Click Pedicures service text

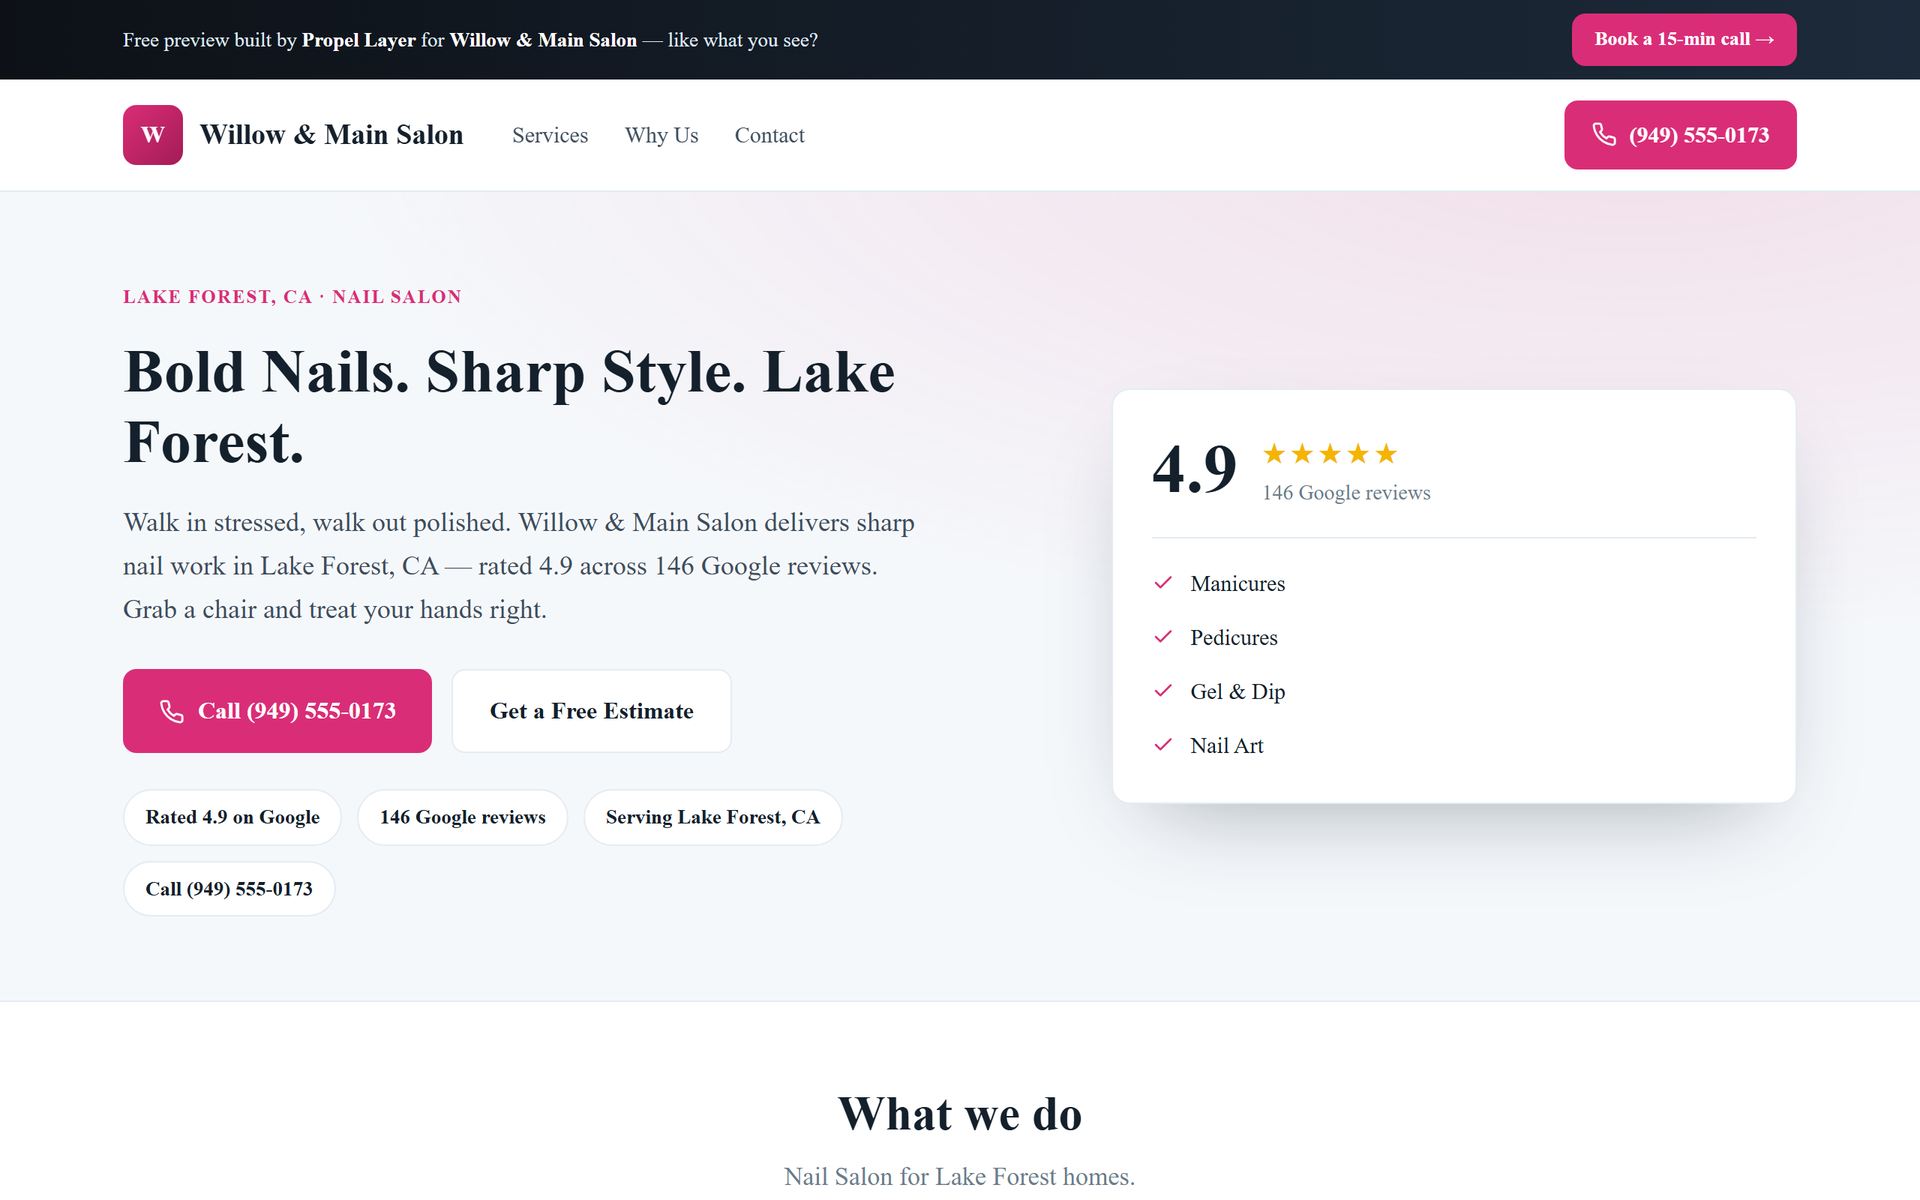(1233, 638)
